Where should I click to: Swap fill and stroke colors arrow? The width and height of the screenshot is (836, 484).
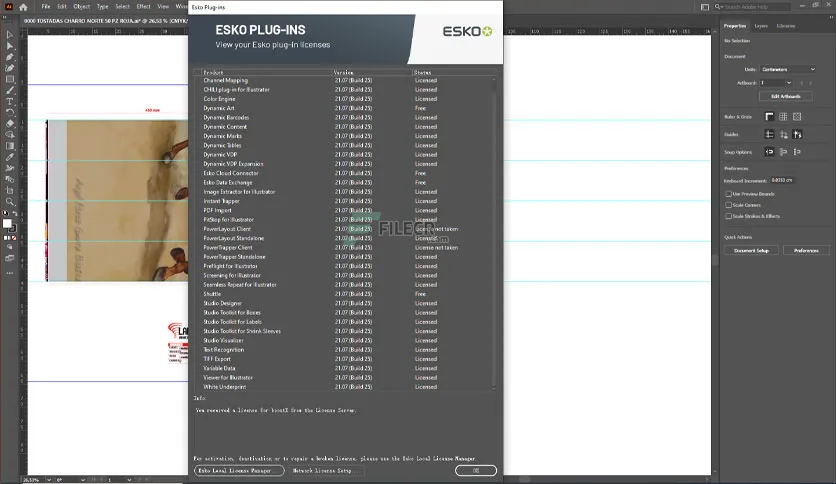(15, 214)
